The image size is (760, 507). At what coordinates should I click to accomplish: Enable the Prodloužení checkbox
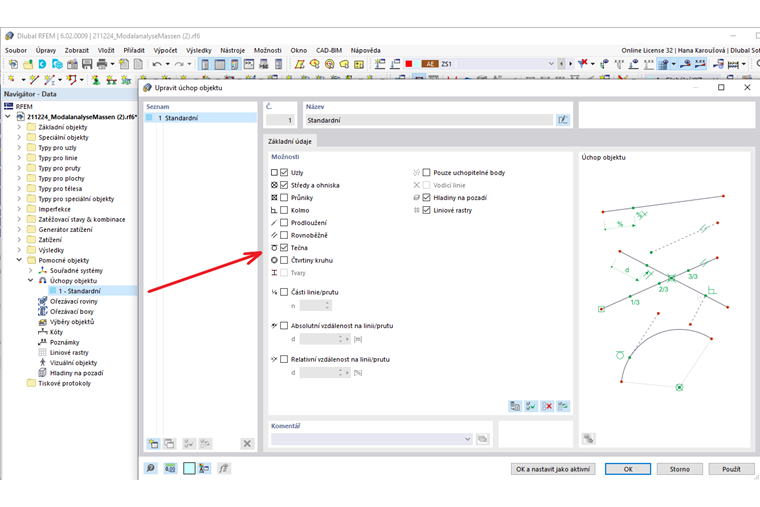pyautogui.click(x=284, y=223)
